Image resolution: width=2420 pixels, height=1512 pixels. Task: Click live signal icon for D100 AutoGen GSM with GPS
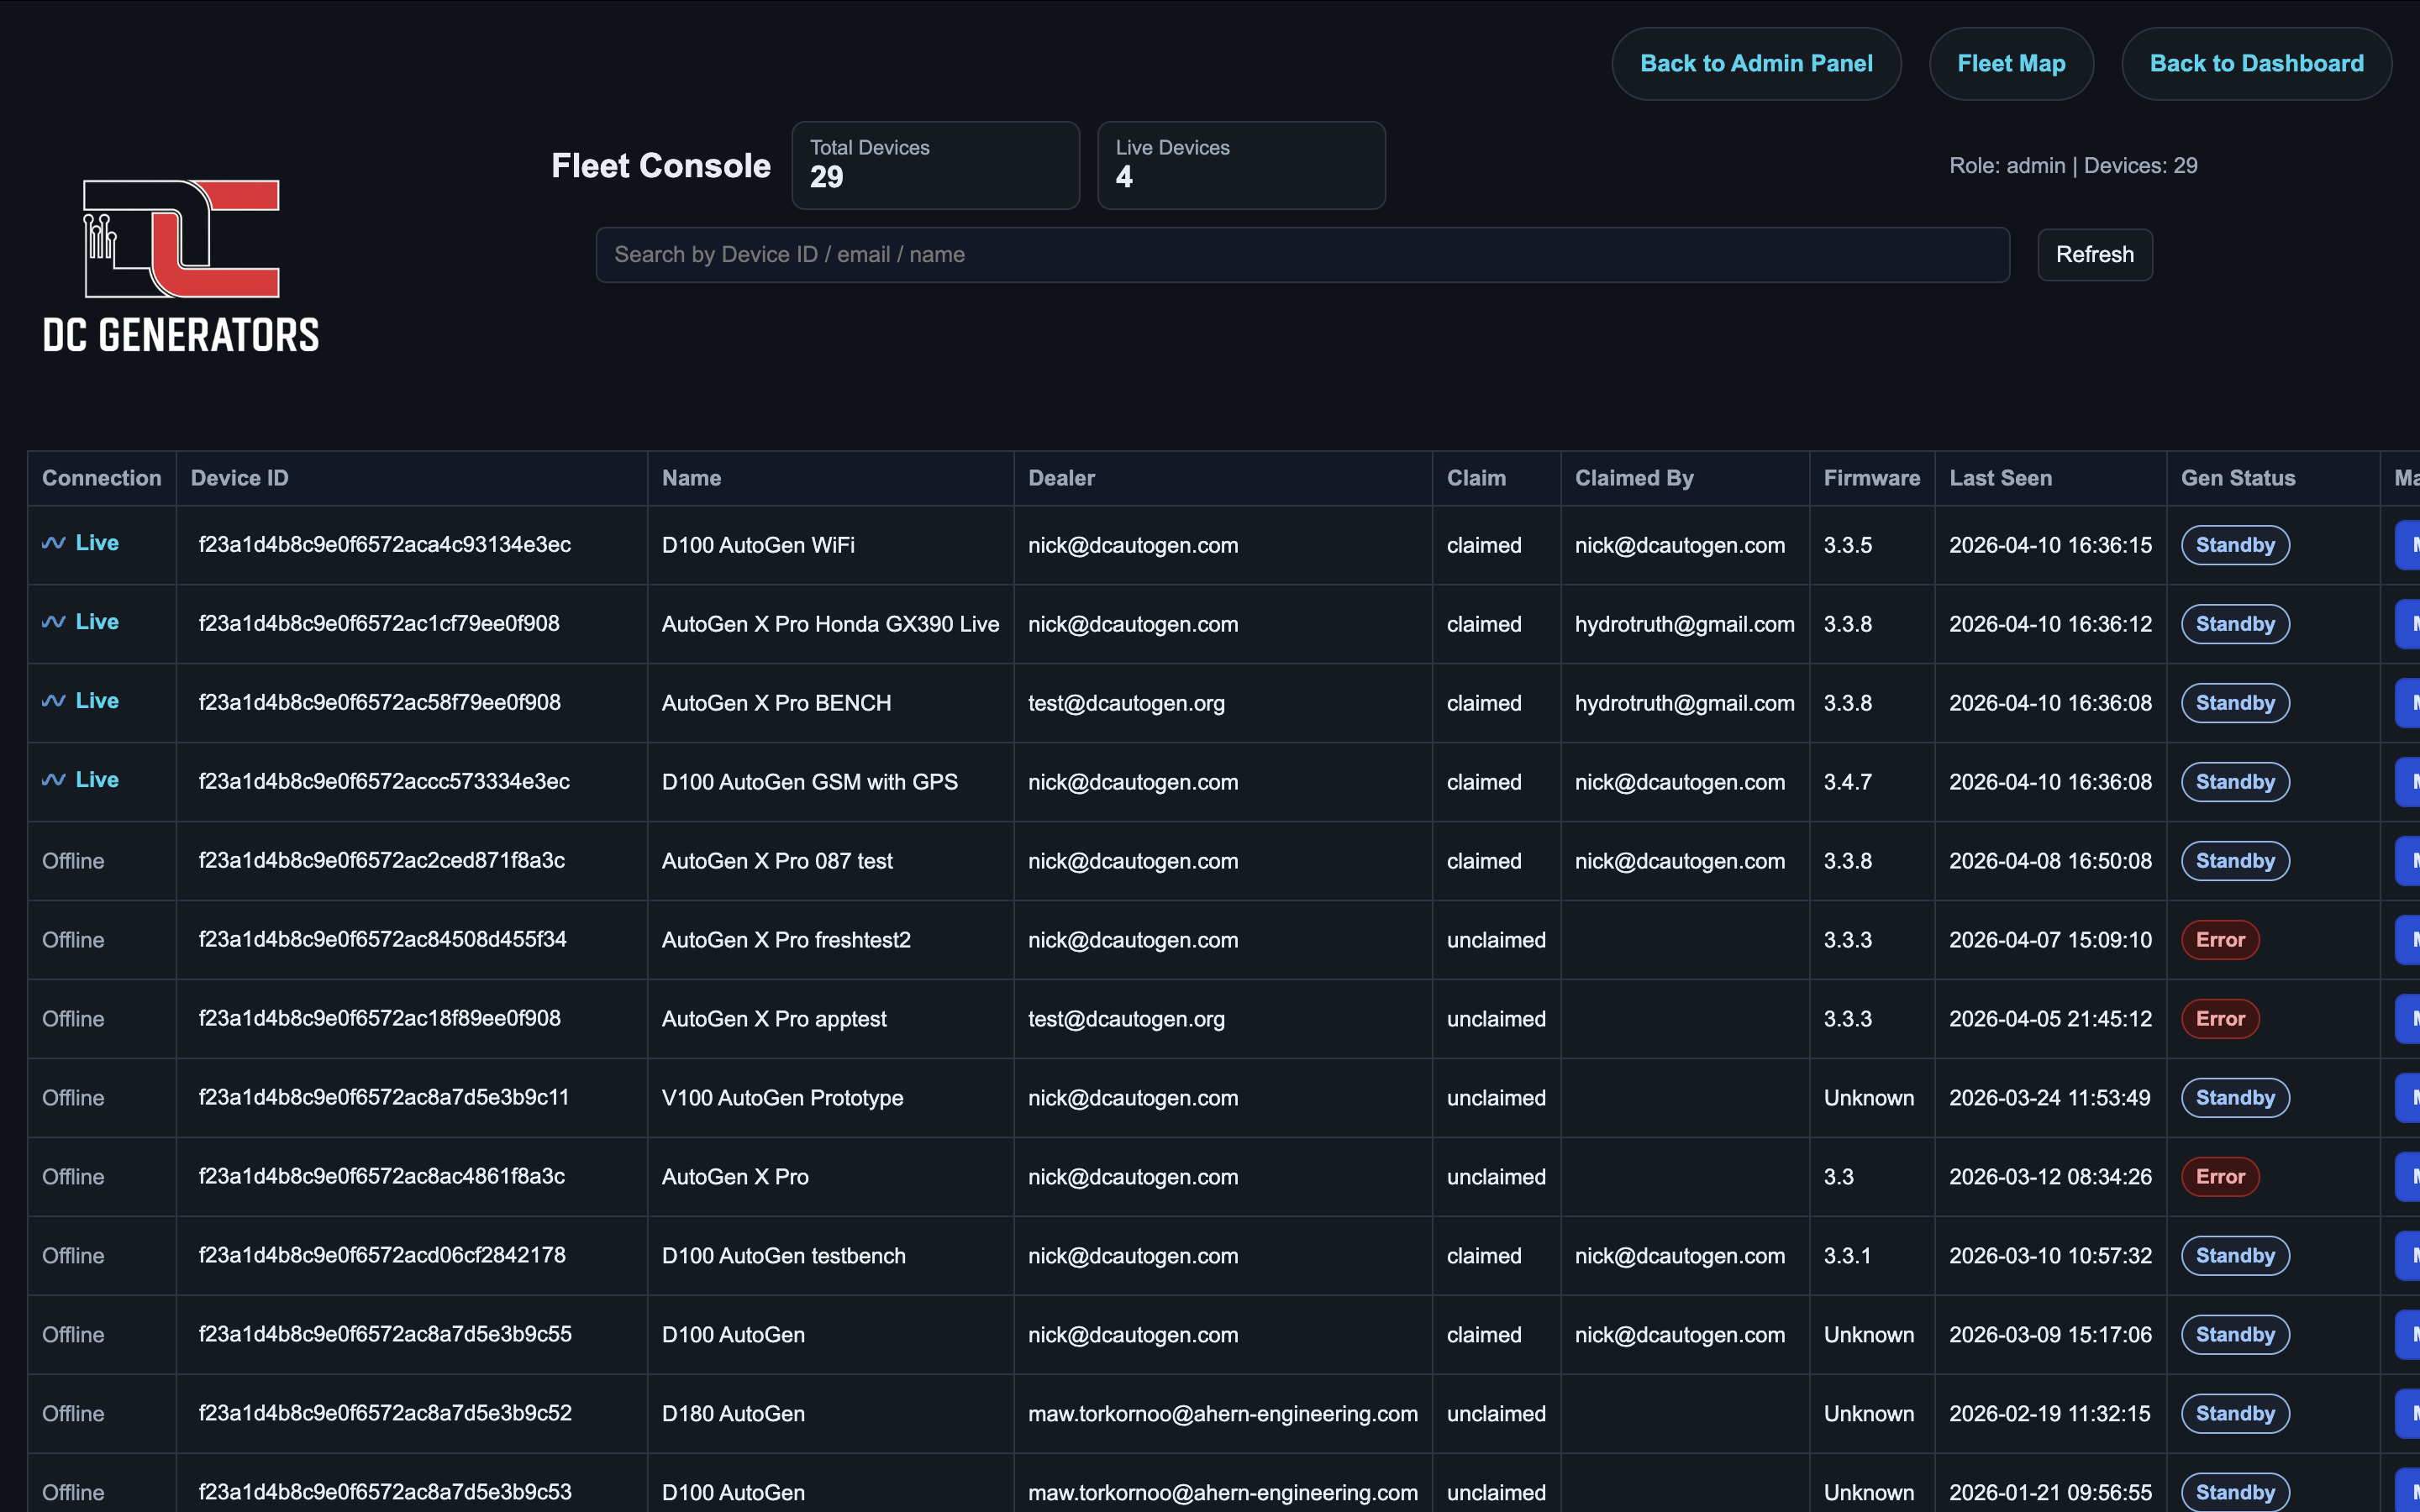(54, 780)
